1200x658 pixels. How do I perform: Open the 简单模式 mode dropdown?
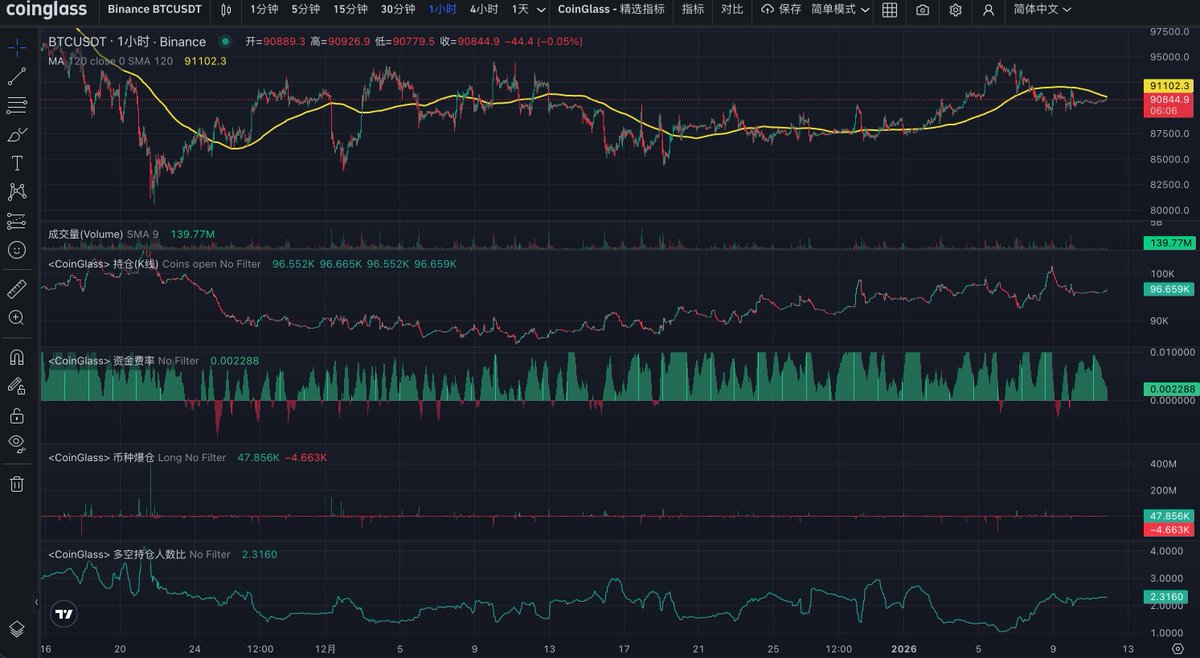pos(839,10)
